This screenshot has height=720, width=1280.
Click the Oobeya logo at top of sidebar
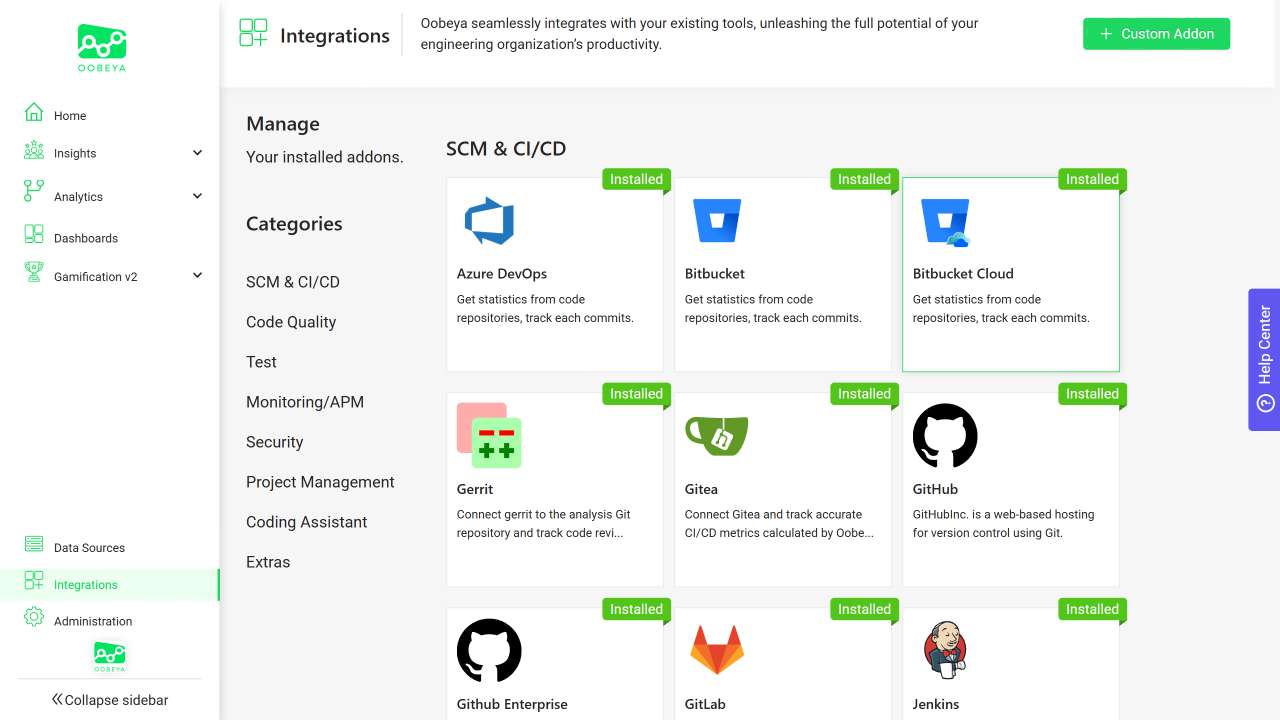click(102, 48)
